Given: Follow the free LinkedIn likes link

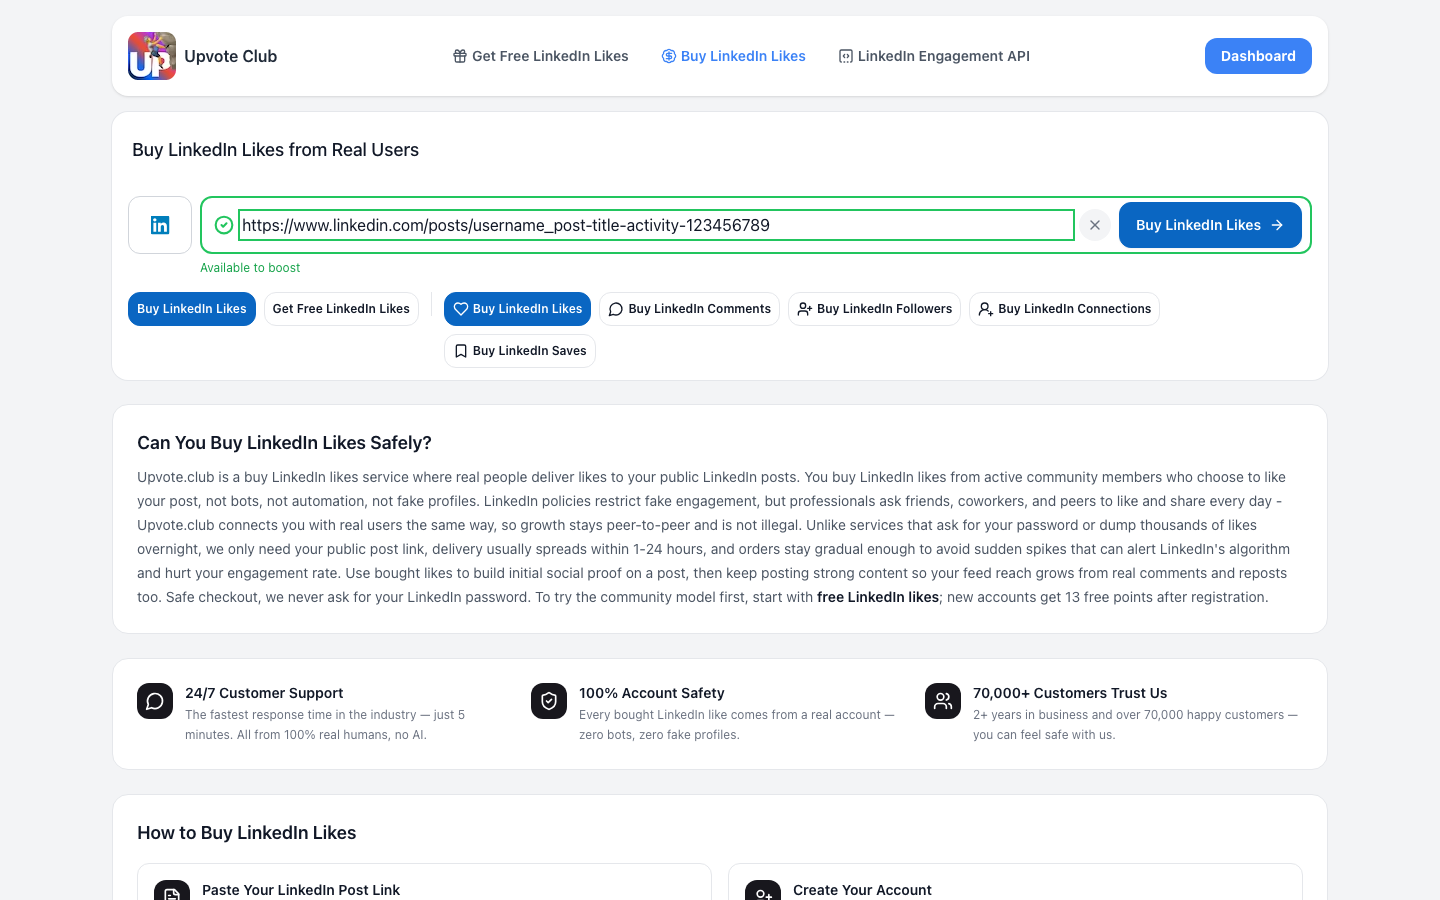Looking at the screenshot, I should [878, 597].
